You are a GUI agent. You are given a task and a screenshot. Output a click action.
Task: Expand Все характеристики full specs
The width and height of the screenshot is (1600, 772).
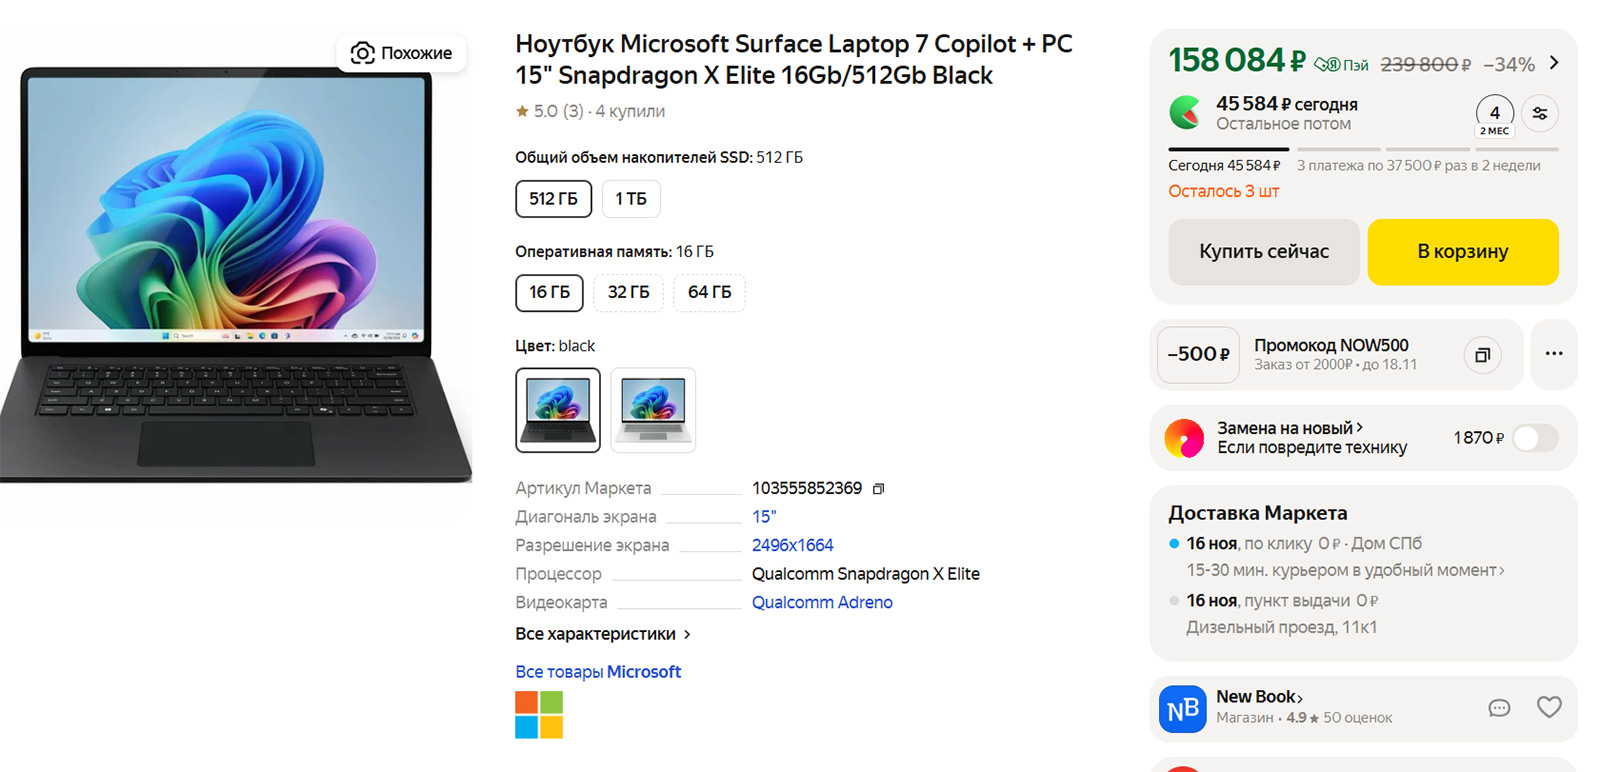[602, 634]
